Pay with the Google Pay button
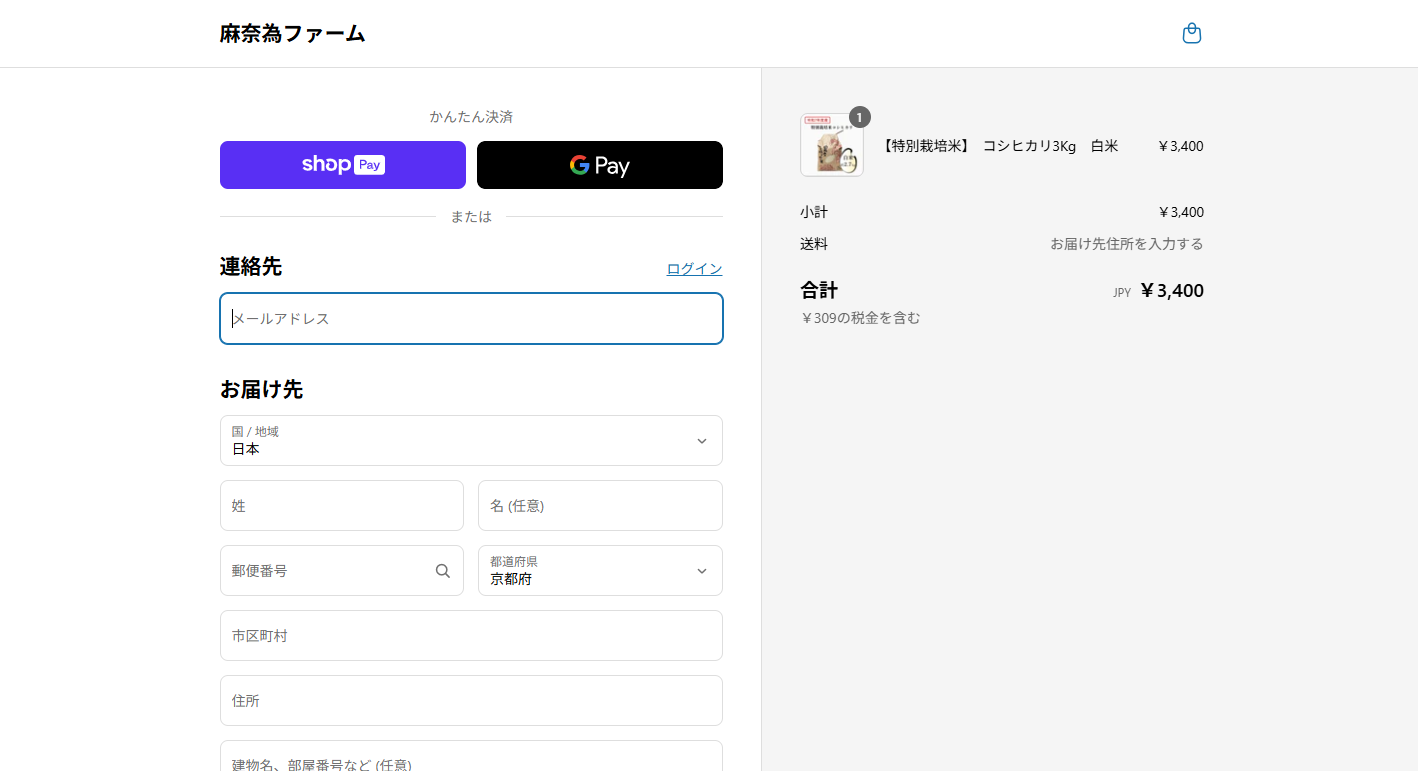This screenshot has height=771, width=1418. point(599,165)
